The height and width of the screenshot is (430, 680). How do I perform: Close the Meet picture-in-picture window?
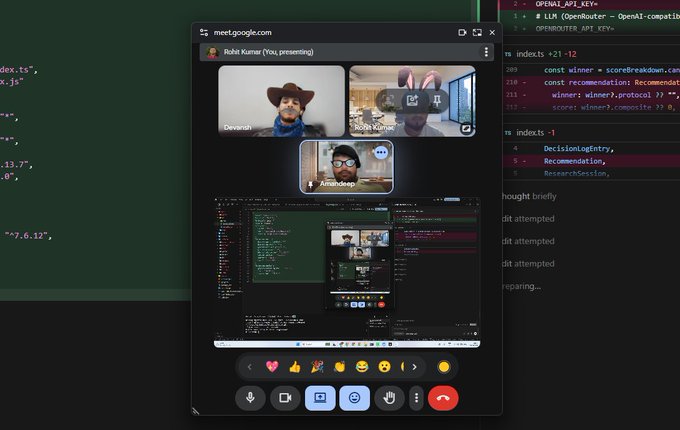click(x=492, y=33)
